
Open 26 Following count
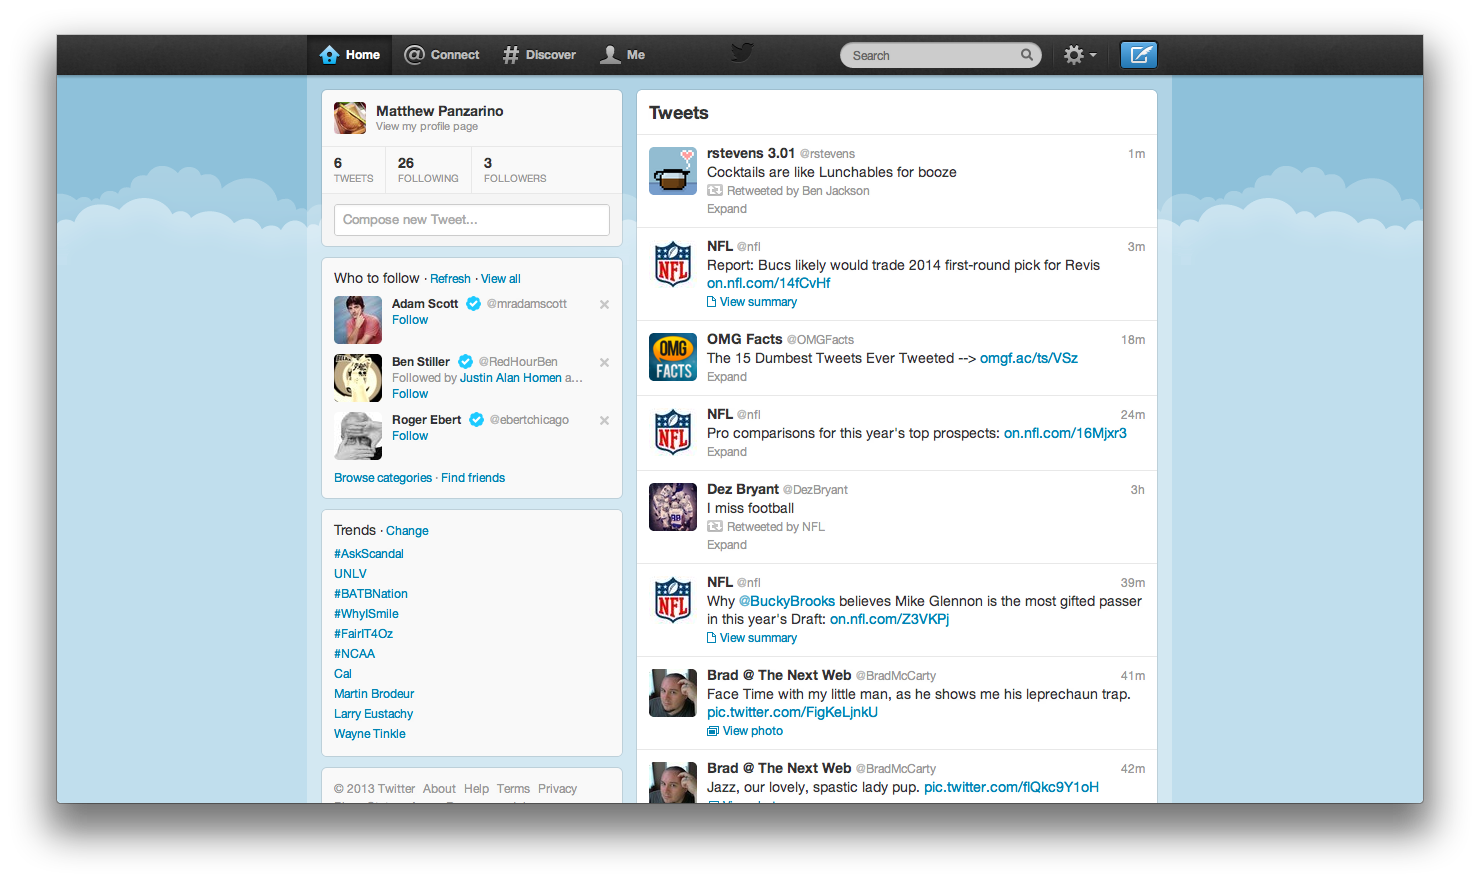(x=428, y=170)
